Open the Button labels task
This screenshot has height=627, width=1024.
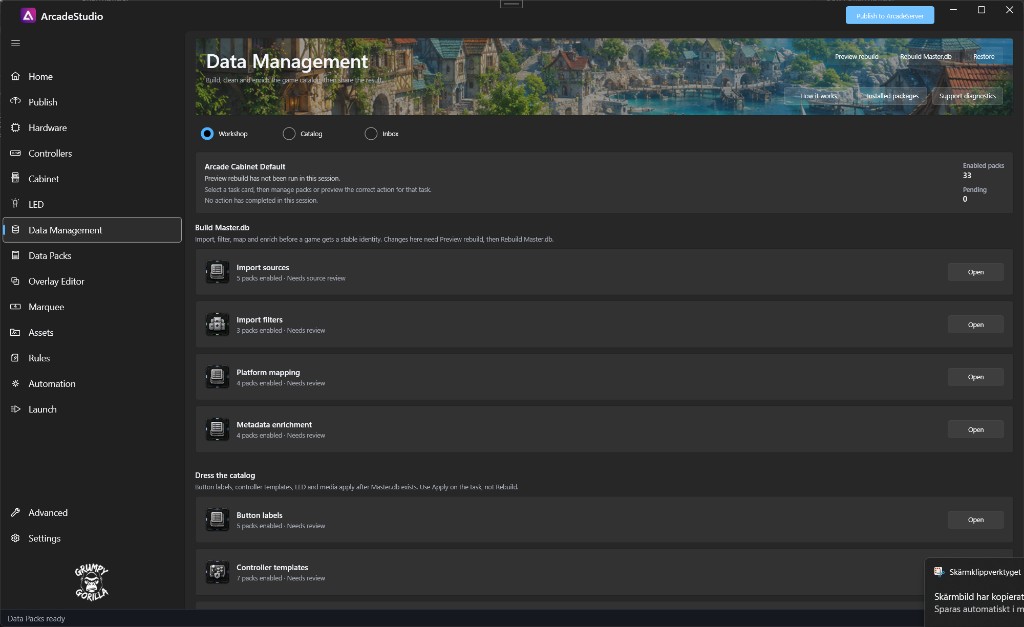click(x=976, y=520)
